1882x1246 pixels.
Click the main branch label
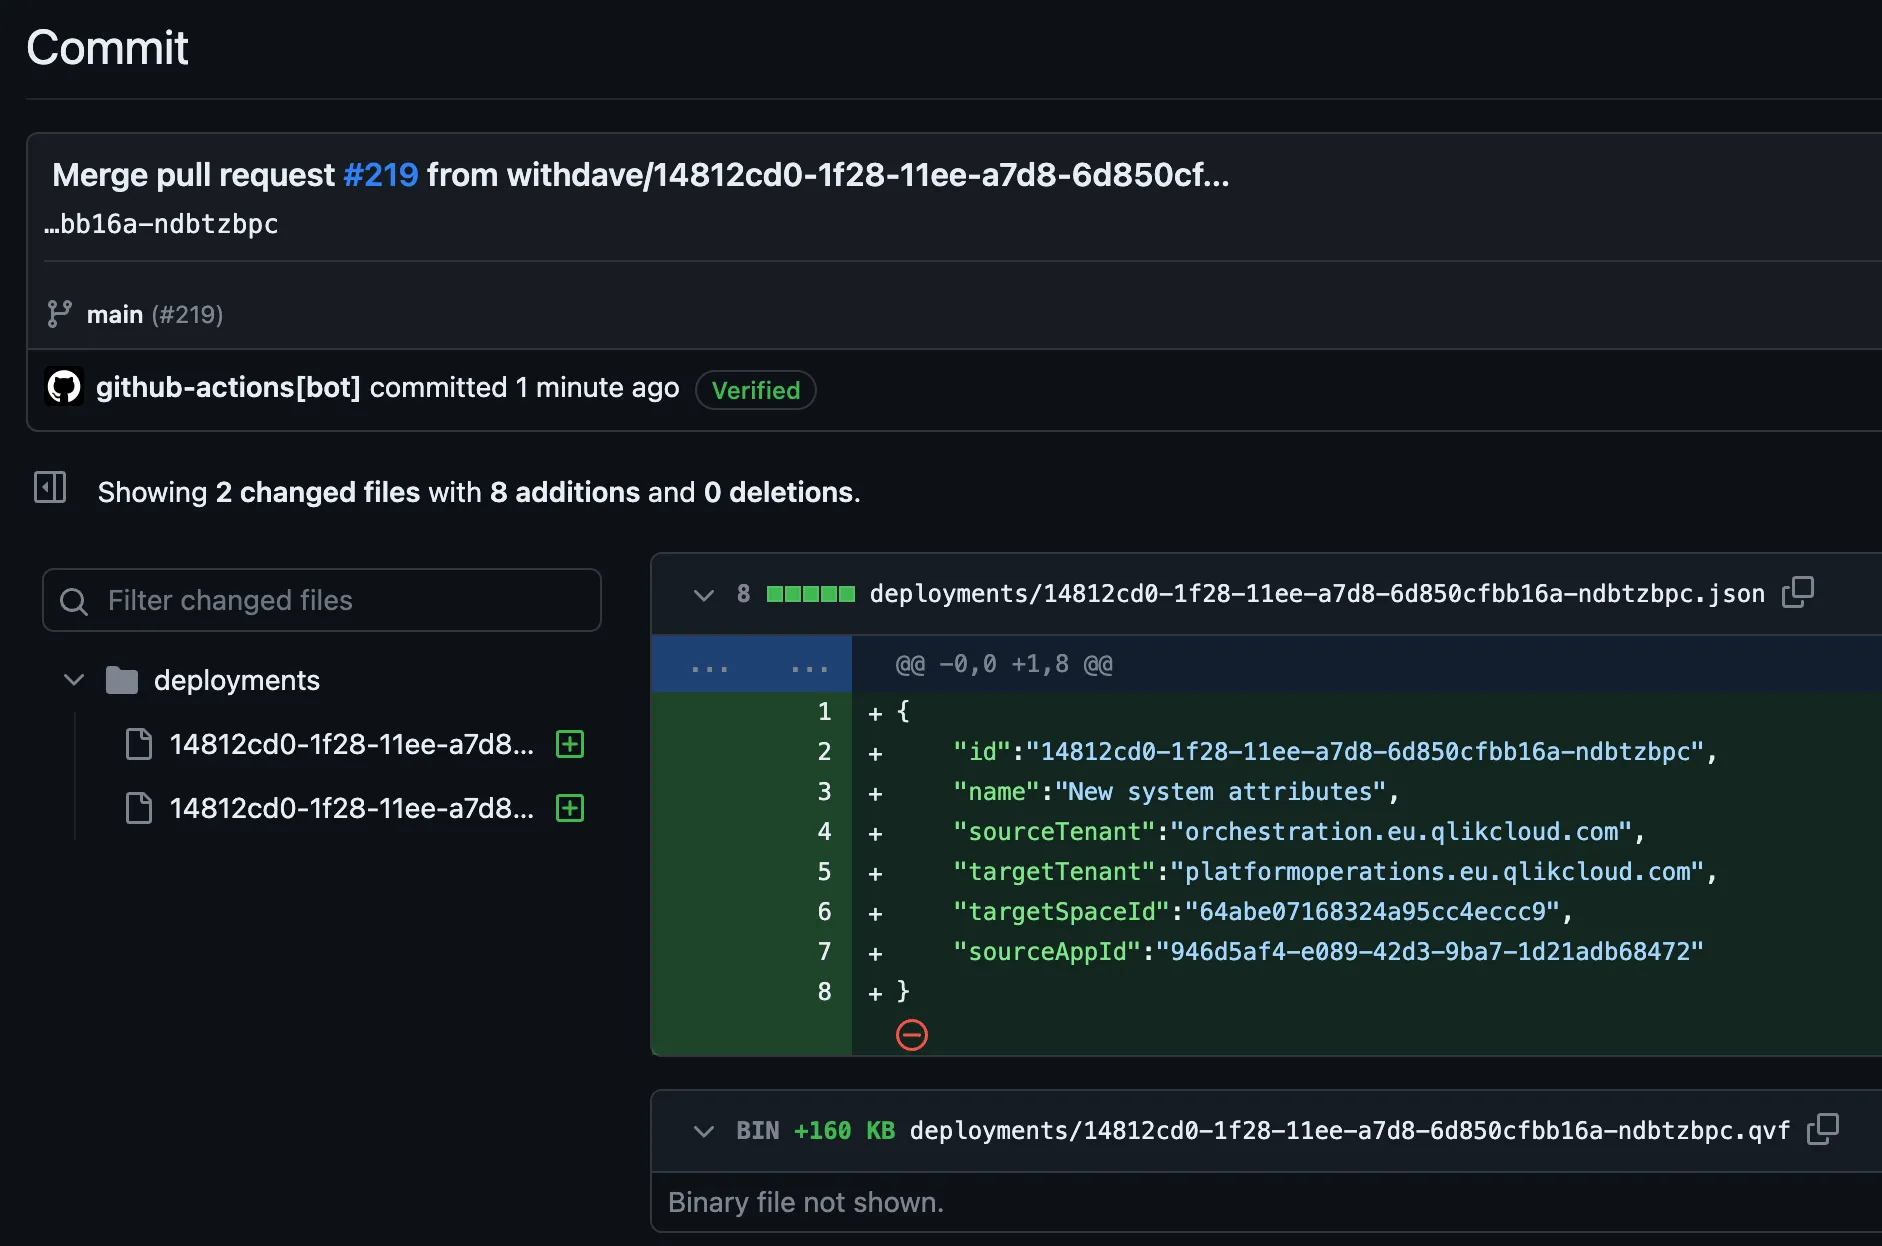114,313
